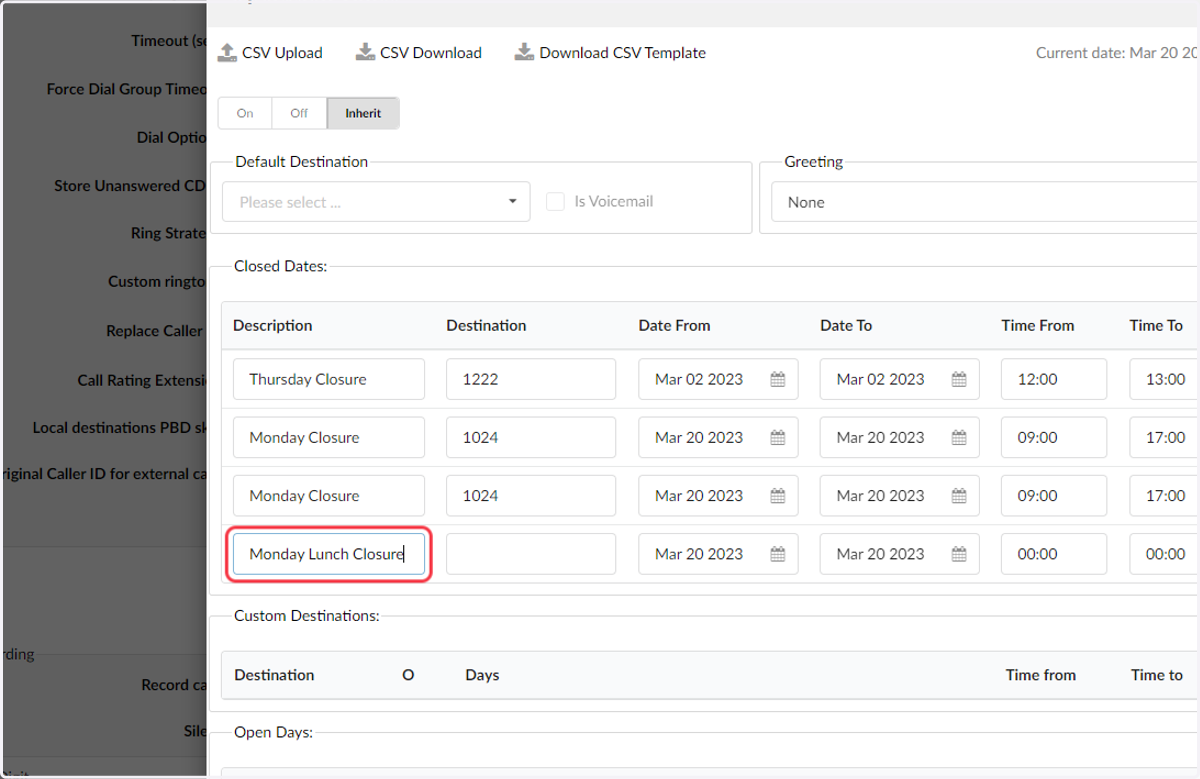Click the Days column header in Custom Destinations
The image size is (1200, 779).
(482, 675)
